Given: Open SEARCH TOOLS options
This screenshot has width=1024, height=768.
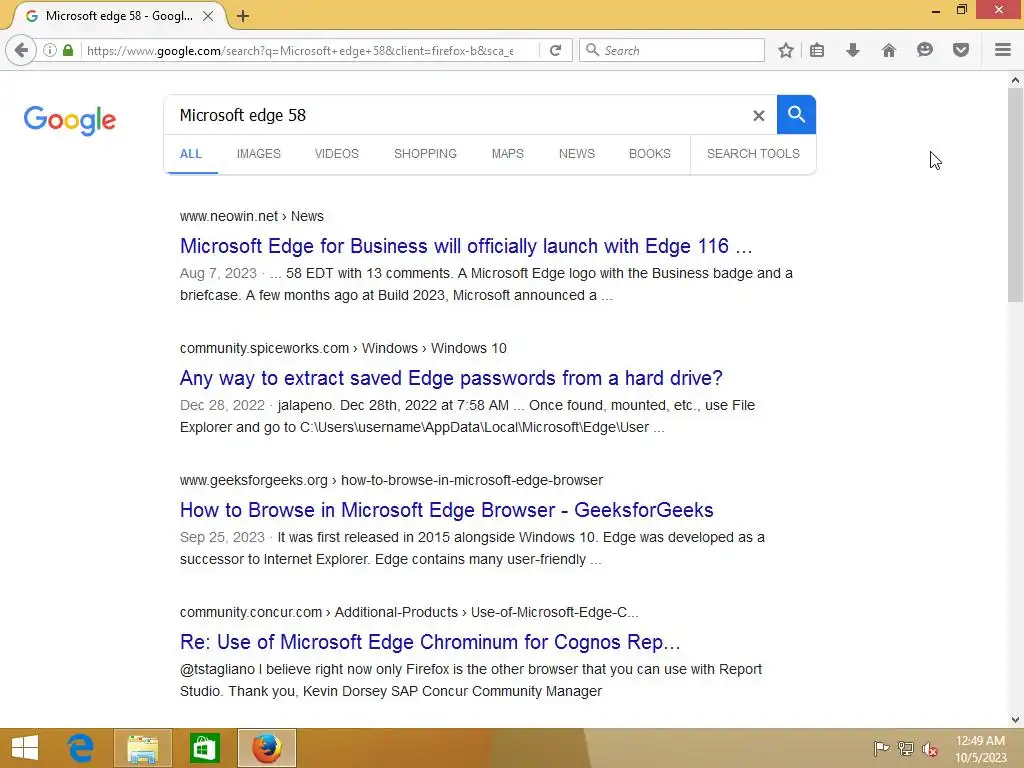Looking at the screenshot, I should (753, 154).
